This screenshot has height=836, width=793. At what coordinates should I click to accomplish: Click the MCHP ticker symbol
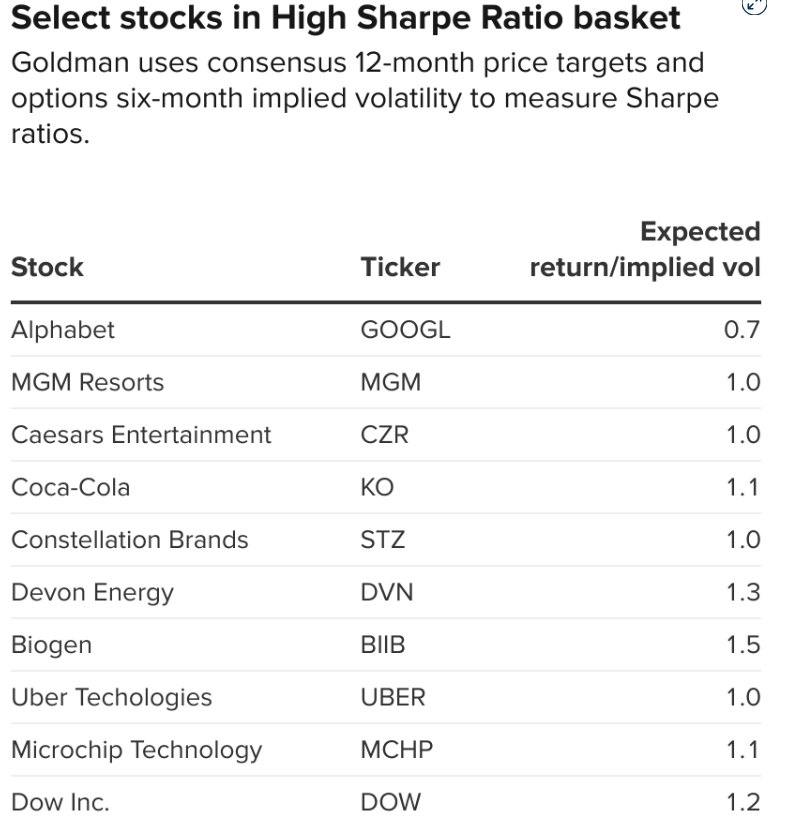(x=396, y=750)
